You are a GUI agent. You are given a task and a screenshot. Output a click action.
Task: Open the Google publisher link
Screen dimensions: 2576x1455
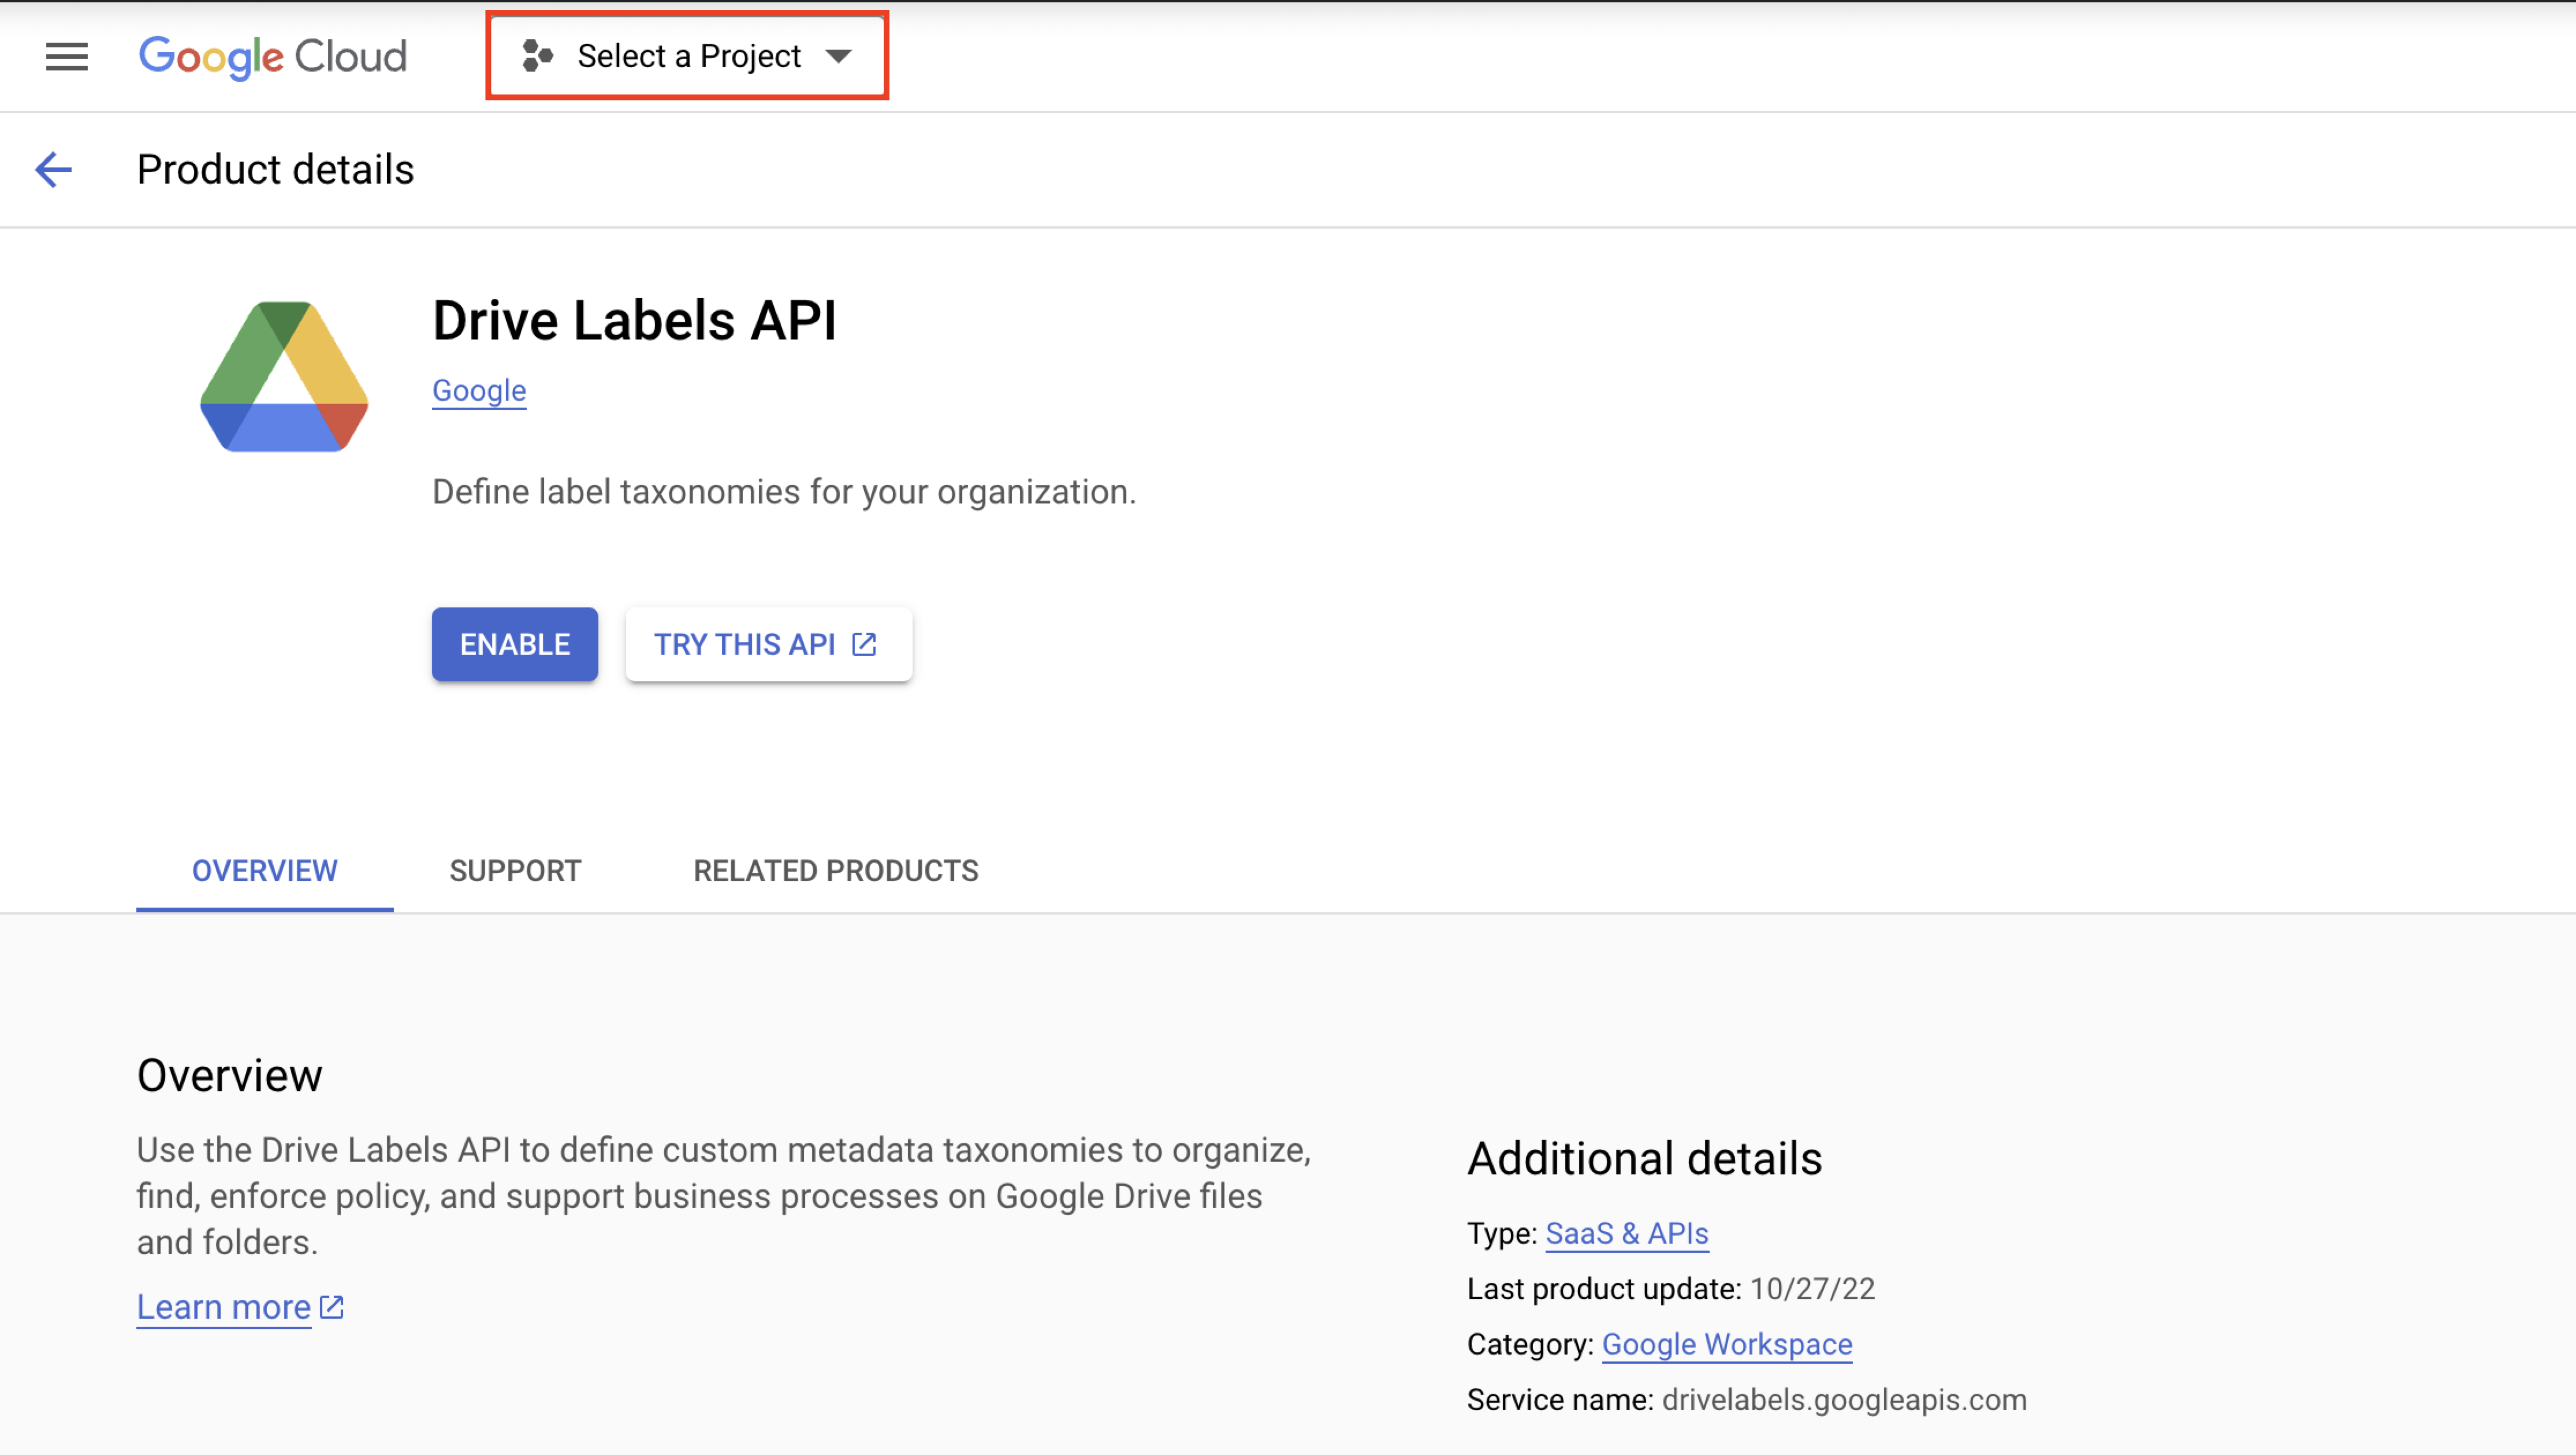(x=479, y=391)
